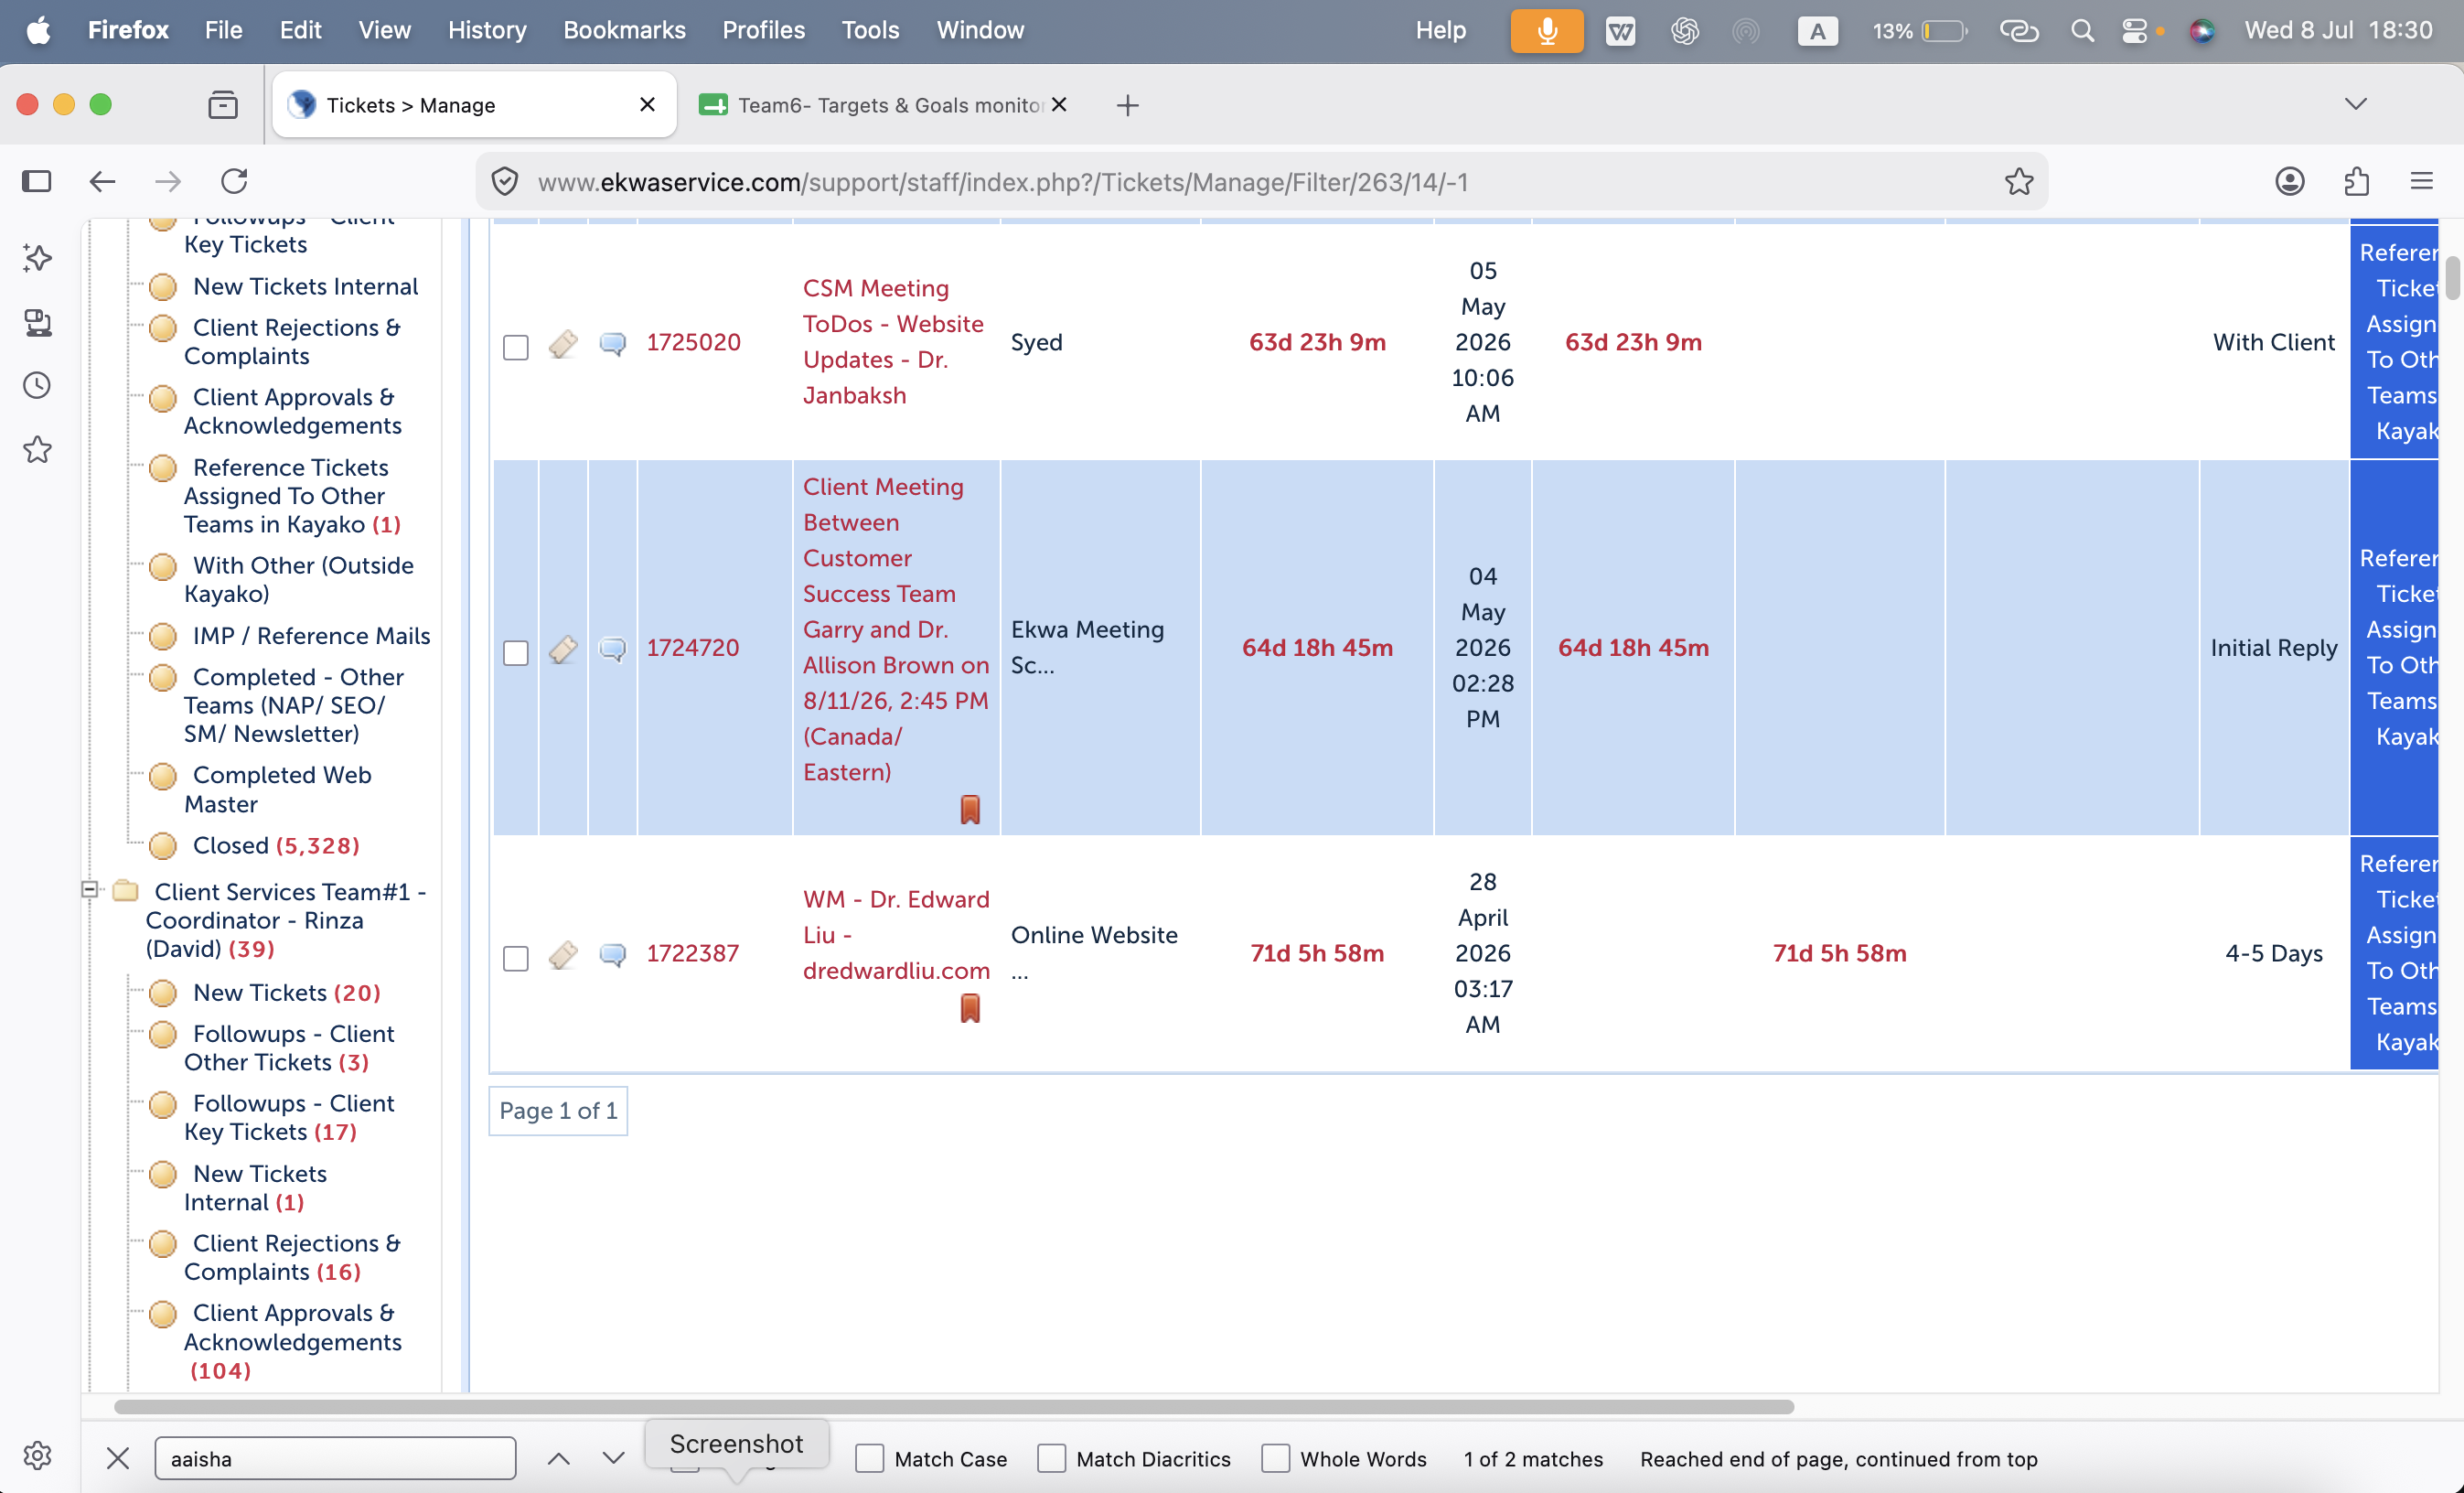2464x1493 pixels.
Task: Close the find bar
Action: (x=117, y=1459)
